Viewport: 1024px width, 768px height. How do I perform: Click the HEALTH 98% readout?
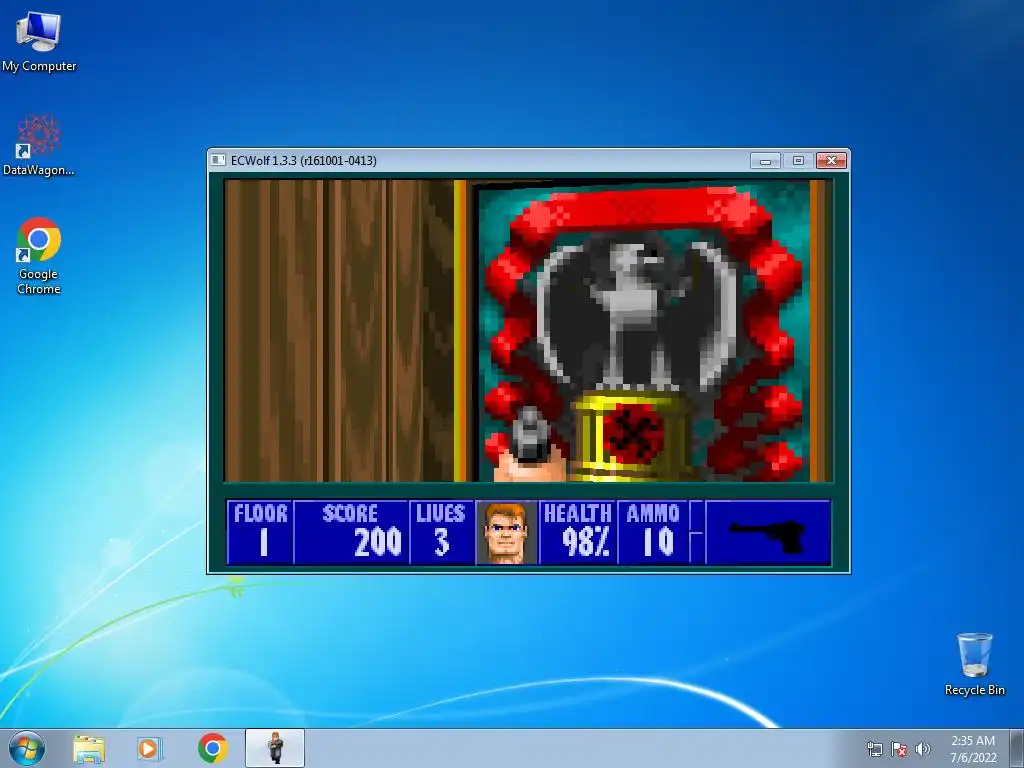click(x=578, y=532)
